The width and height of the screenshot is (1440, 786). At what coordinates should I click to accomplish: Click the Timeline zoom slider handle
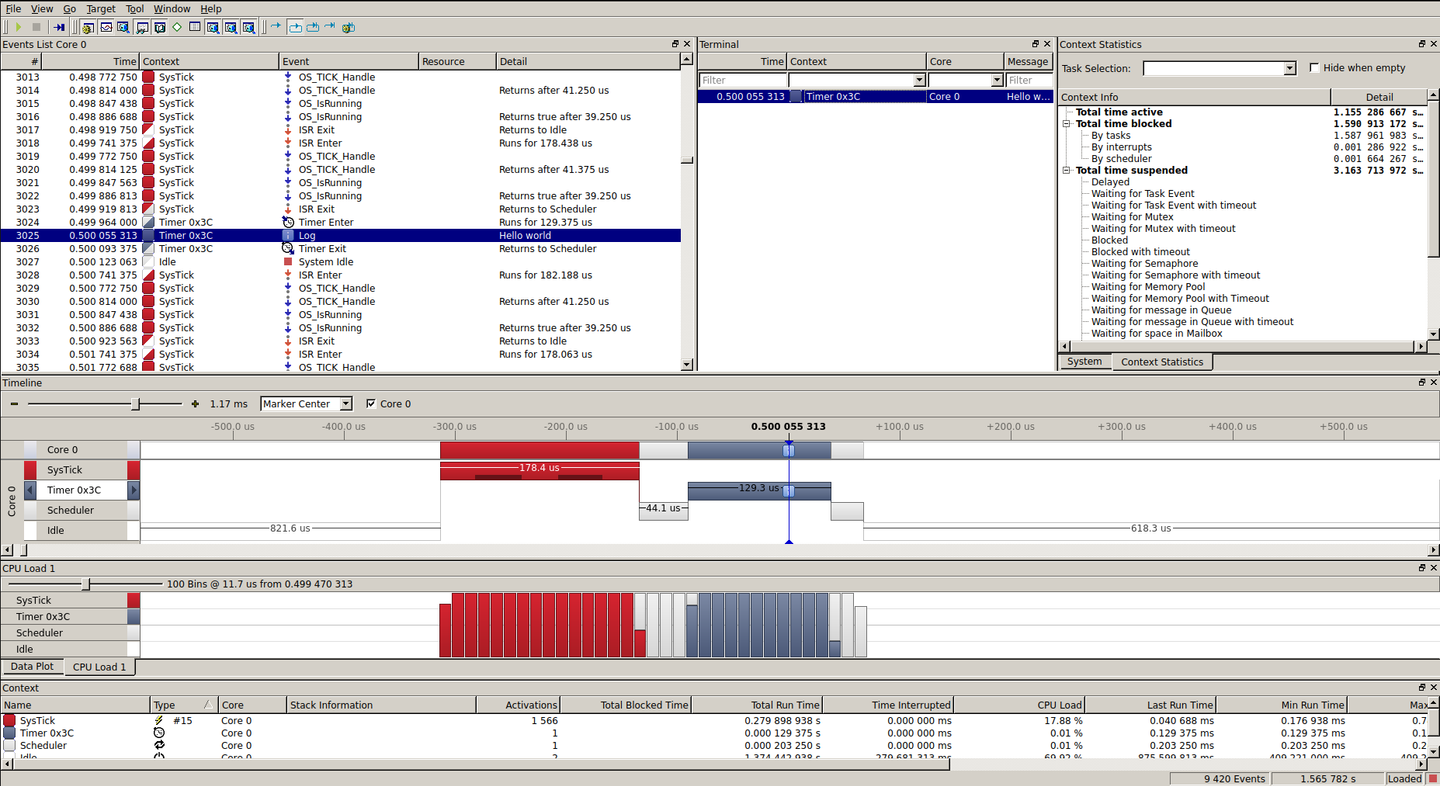tap(136, 404)
